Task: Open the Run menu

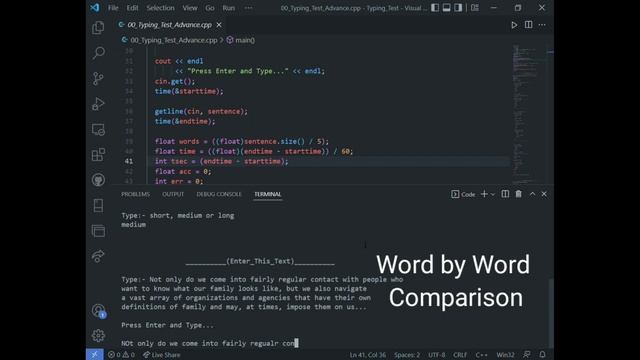Action: [x=229, y=8]
